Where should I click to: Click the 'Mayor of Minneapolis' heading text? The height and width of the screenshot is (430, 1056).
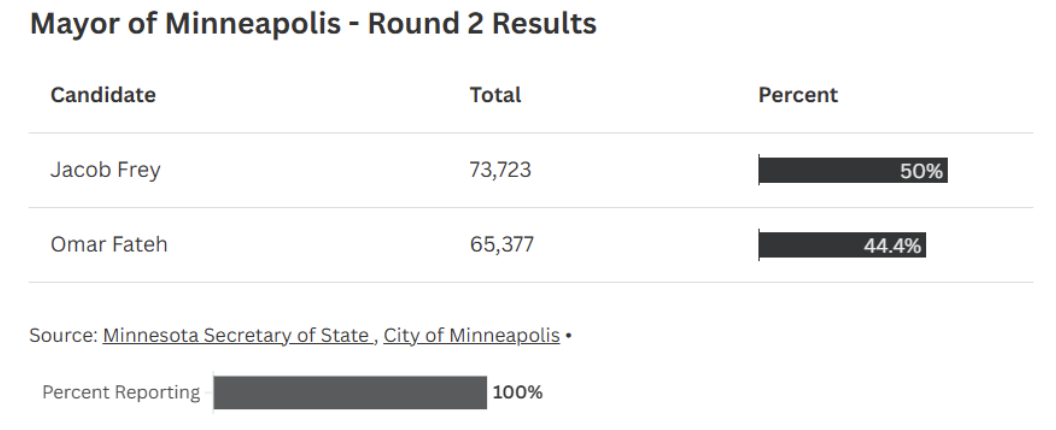184,24
